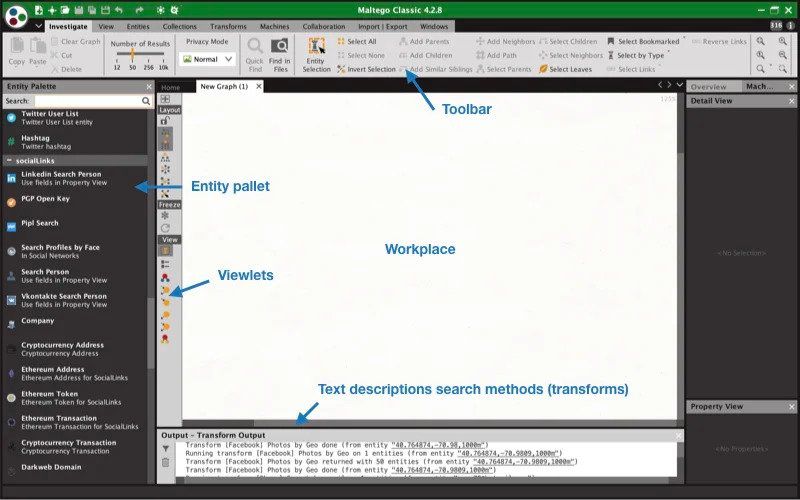
Task: Toggle the layout lock icon
Action: click(x=165, y=120)
